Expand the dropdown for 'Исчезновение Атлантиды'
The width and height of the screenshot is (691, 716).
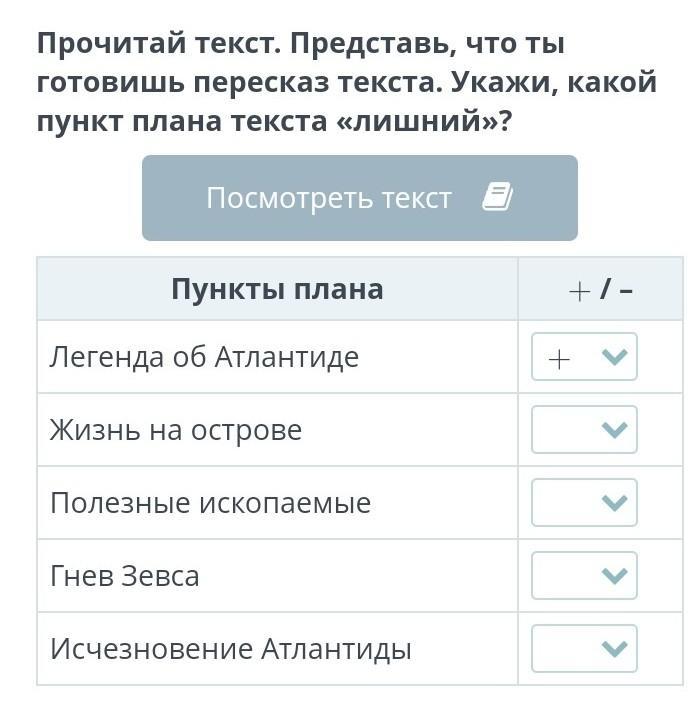(x=584, y=648)
